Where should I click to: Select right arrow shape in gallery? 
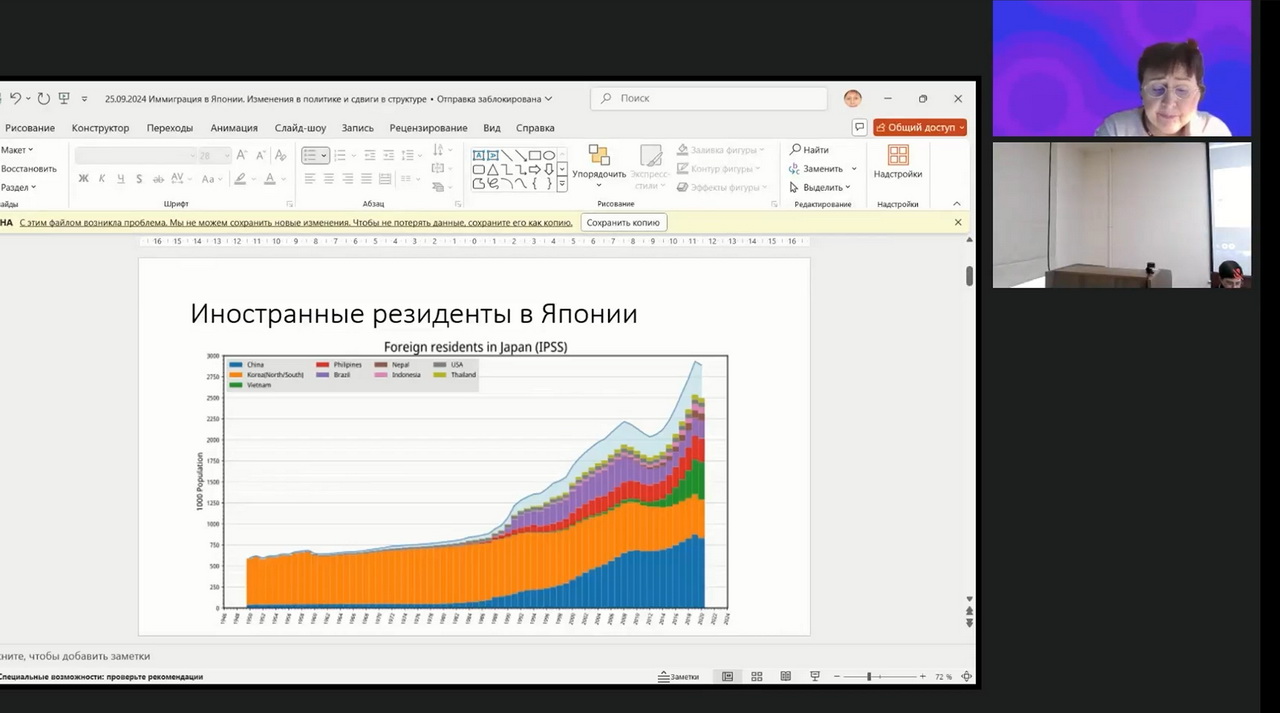click(x=534, y=170)
